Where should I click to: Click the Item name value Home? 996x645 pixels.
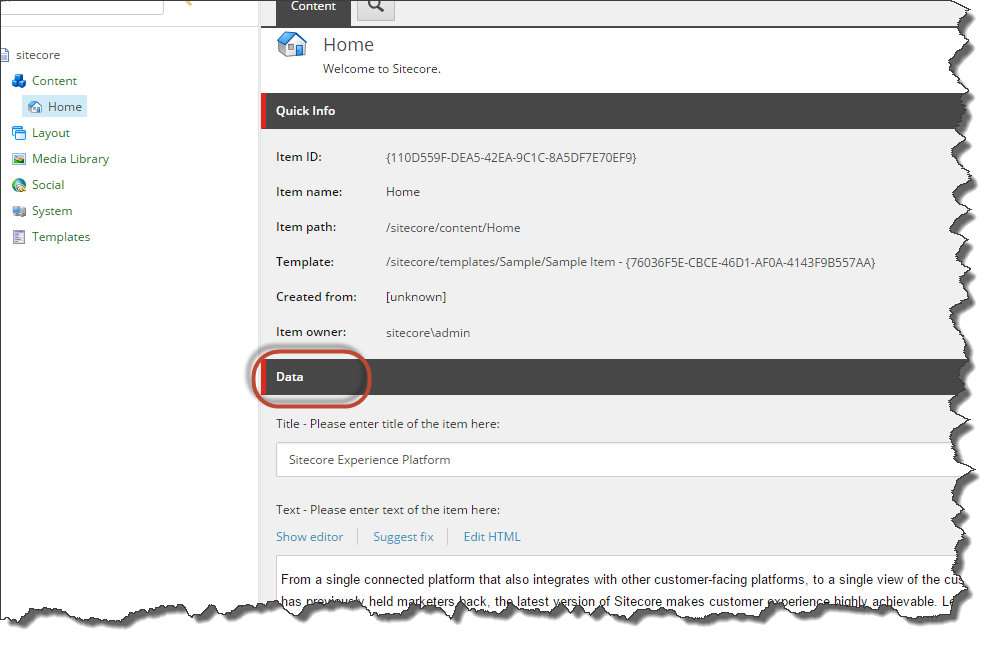click(x=403, y=192)
